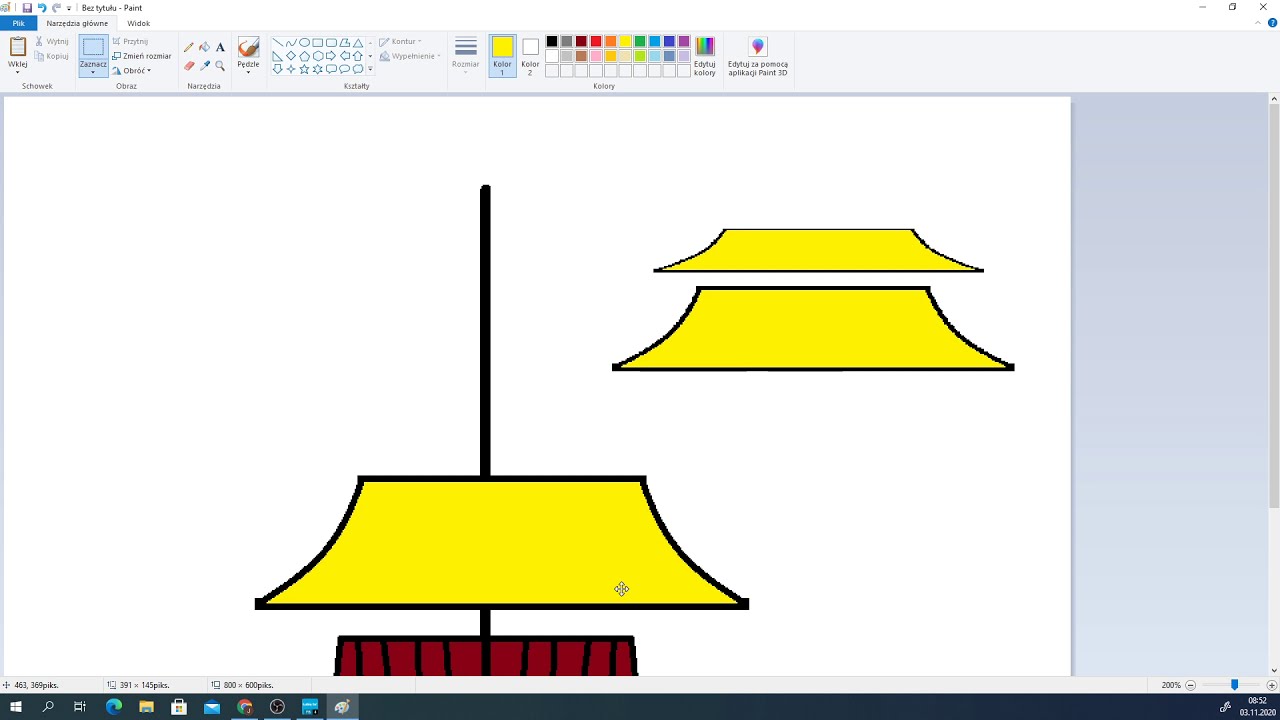
Task: Open the Windows Start menu
Action: [x=16, y=707]
